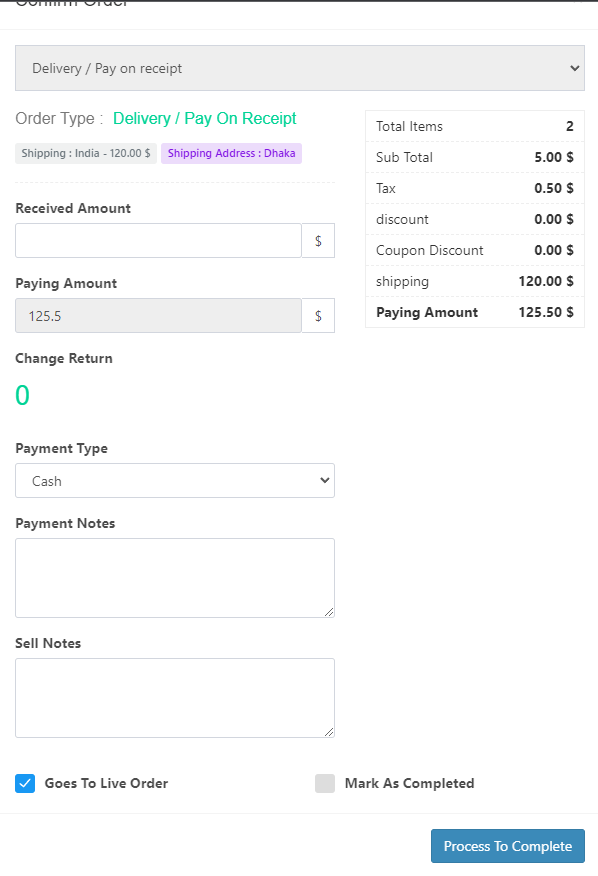Screen dimensions: 598x876
Task: Enable the Goes To Live Order checkbox
Action: (x=25, y=783)
